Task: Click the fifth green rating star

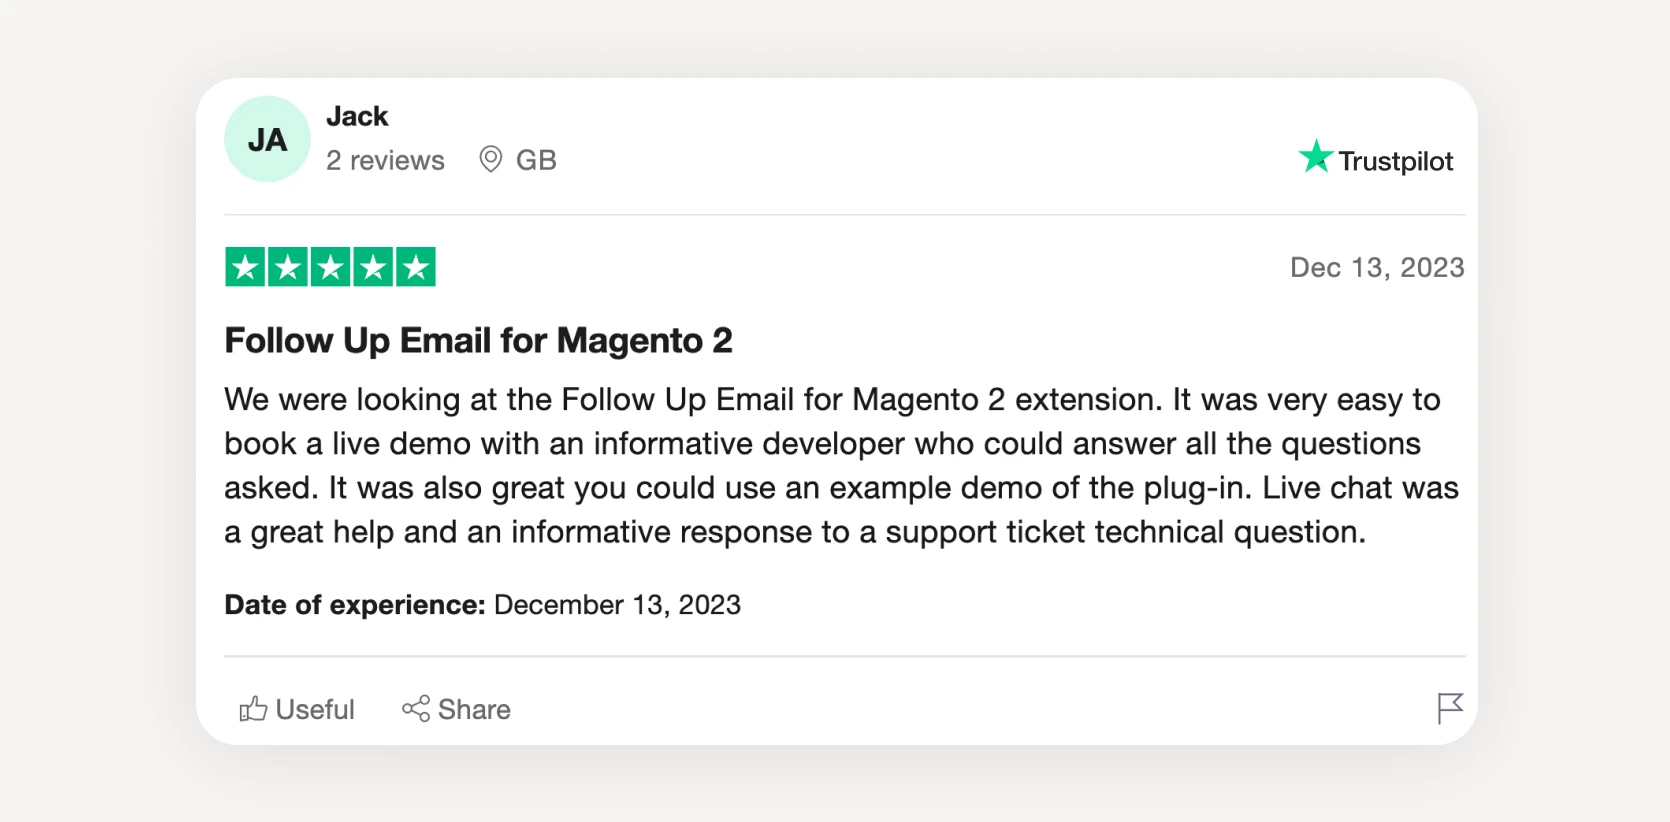Action: [415, 267]
